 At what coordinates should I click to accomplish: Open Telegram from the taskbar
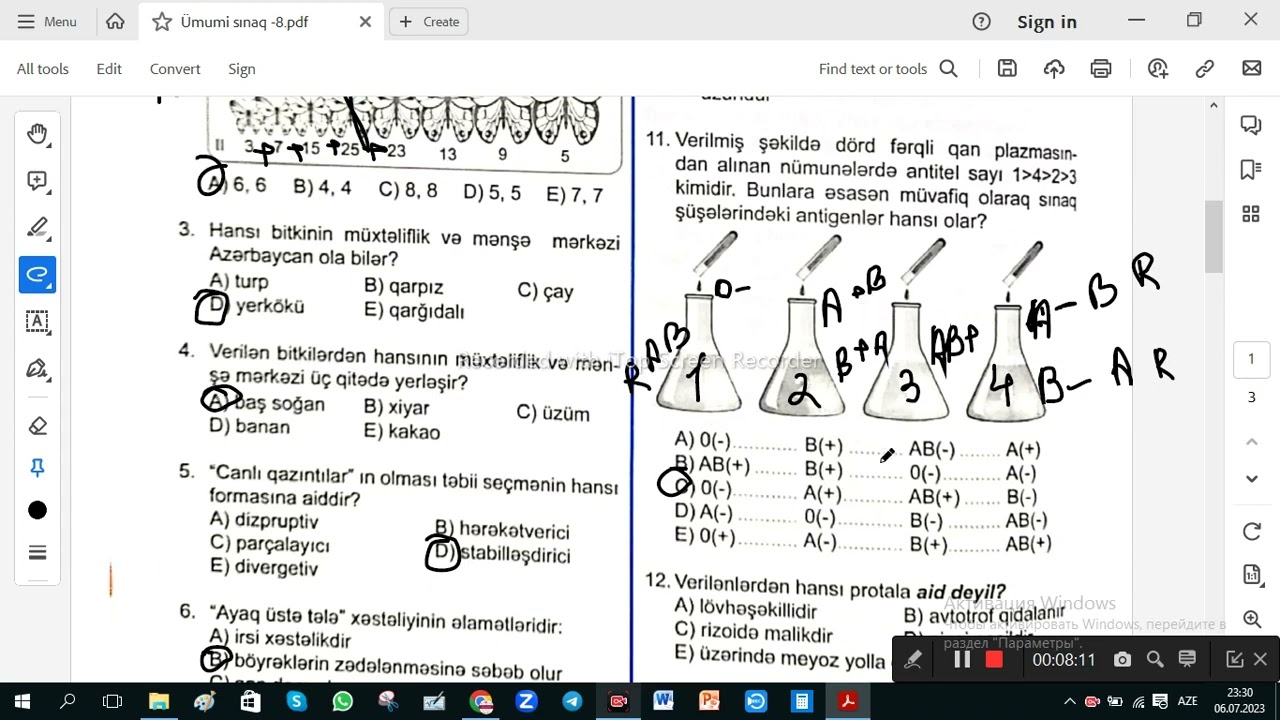coord(572,701)
